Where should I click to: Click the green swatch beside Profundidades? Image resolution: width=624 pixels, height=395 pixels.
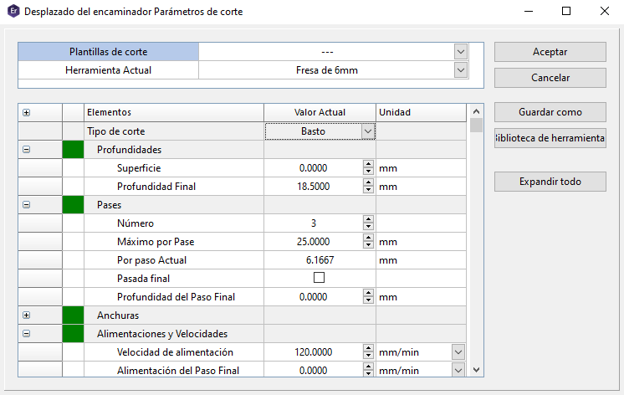73,150
